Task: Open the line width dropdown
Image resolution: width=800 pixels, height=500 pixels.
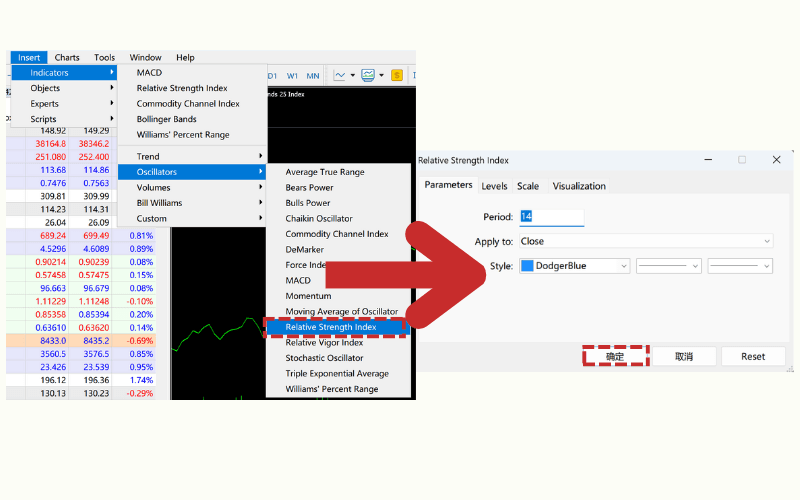Action: [x=740, y=266]
